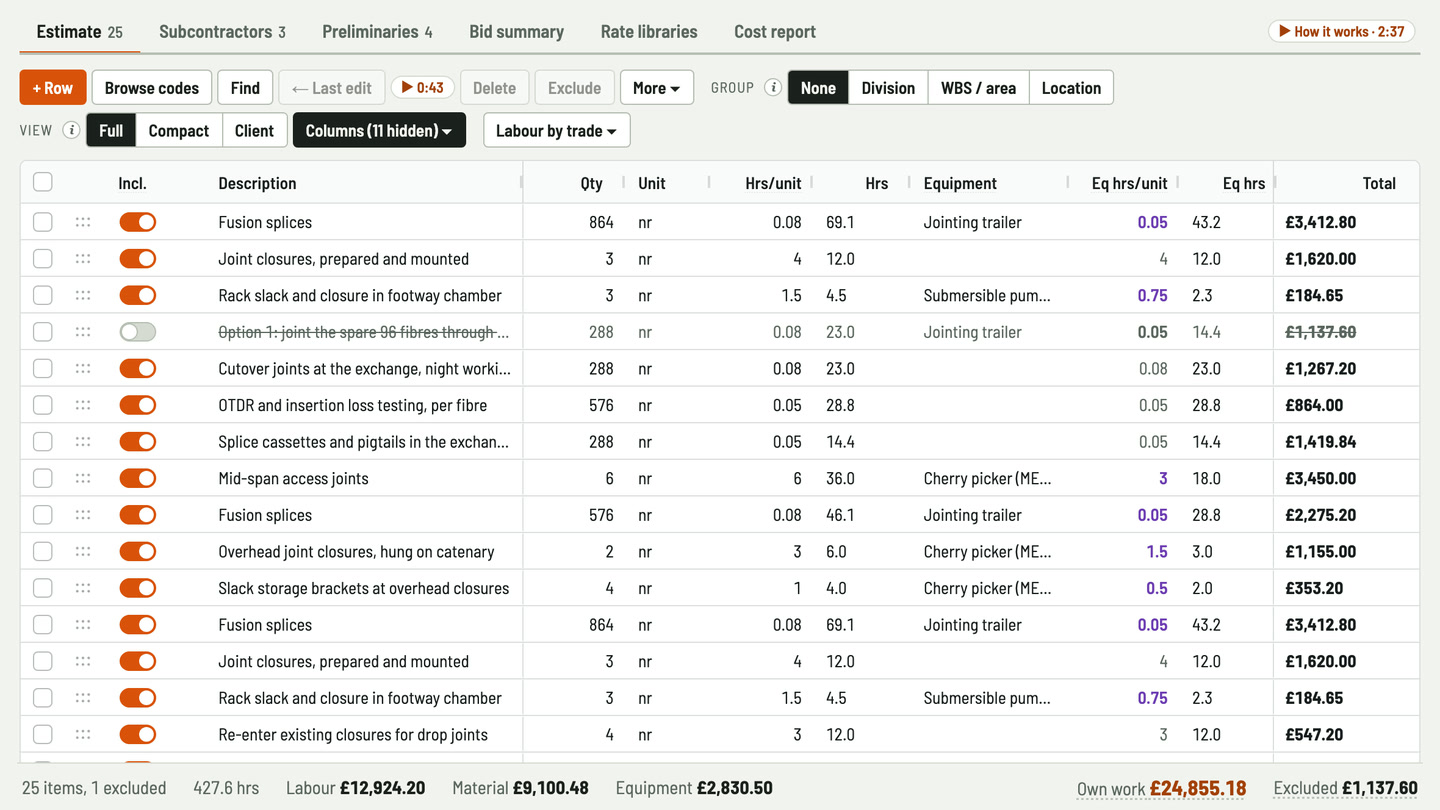Switch to the Subcontractors tab
The image size is (1440, 810).
(x=222, y=32)
